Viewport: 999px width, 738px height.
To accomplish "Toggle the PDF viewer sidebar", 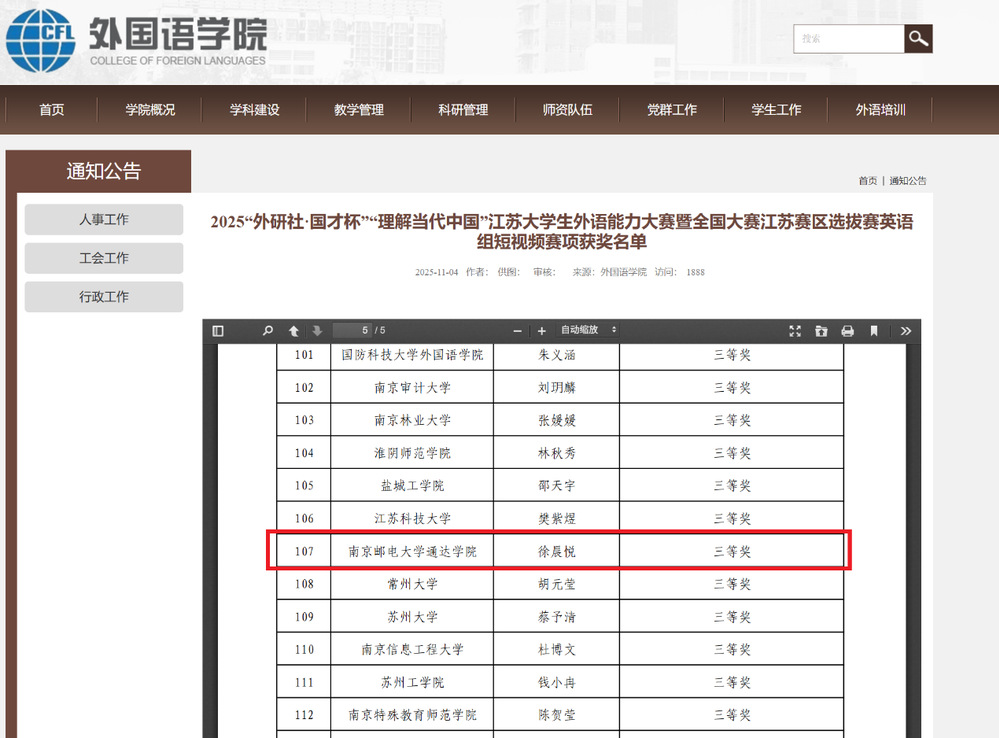I will (x=218, y=331).
